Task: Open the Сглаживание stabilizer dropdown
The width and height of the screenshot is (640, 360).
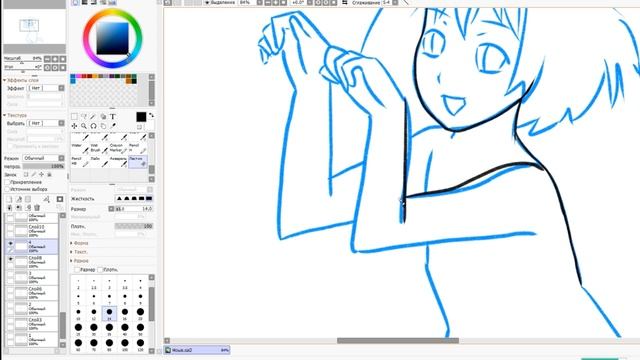Action: (395, 2)
